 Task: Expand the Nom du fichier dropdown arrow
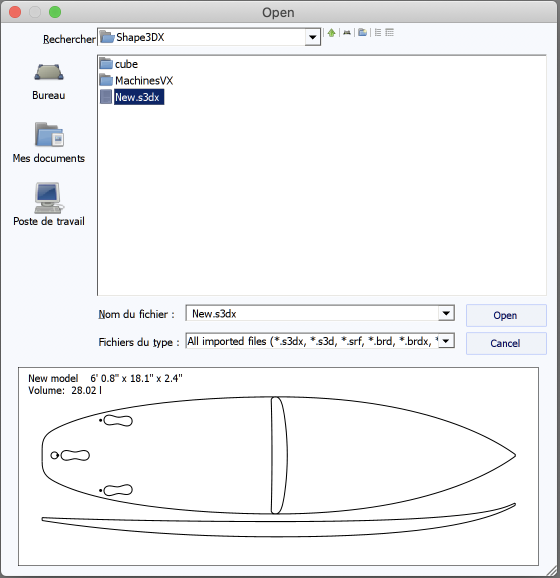click(x=446, y=314)
